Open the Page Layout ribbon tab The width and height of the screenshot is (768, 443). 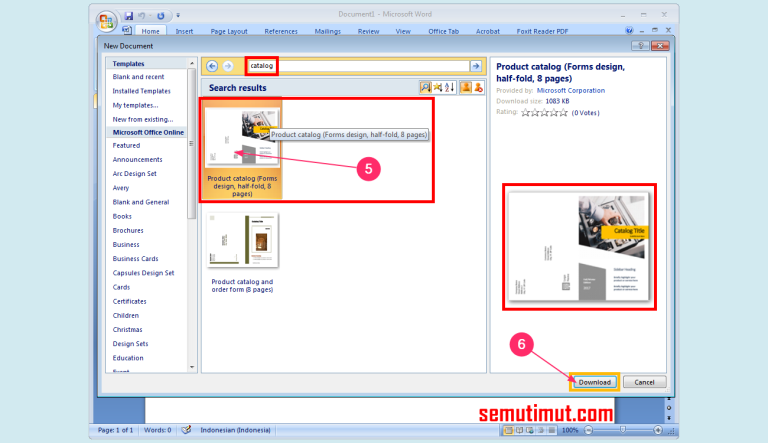(229, 31)
